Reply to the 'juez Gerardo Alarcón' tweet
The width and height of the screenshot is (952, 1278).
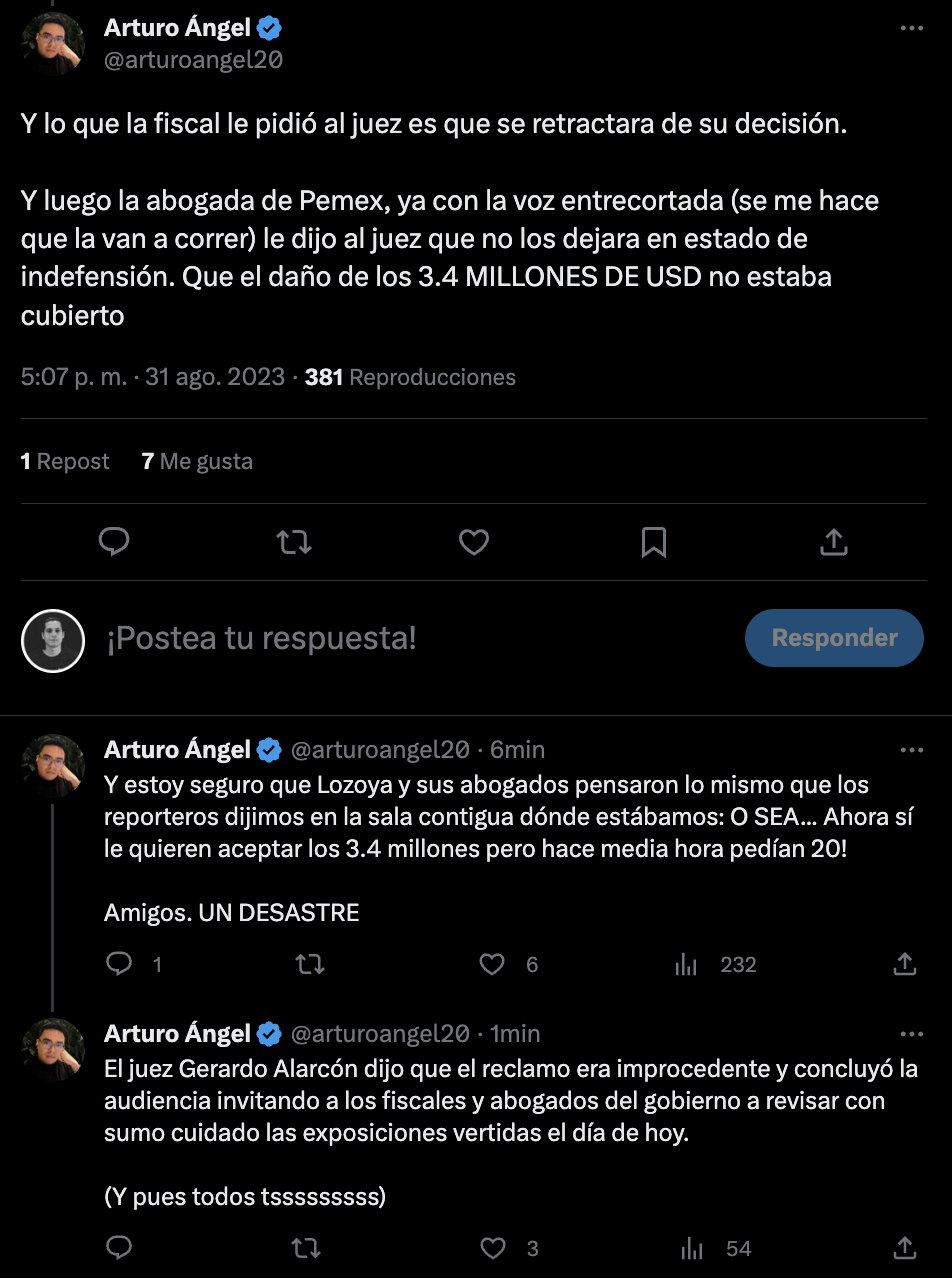pyautogui.click(x=119, y=1248)
